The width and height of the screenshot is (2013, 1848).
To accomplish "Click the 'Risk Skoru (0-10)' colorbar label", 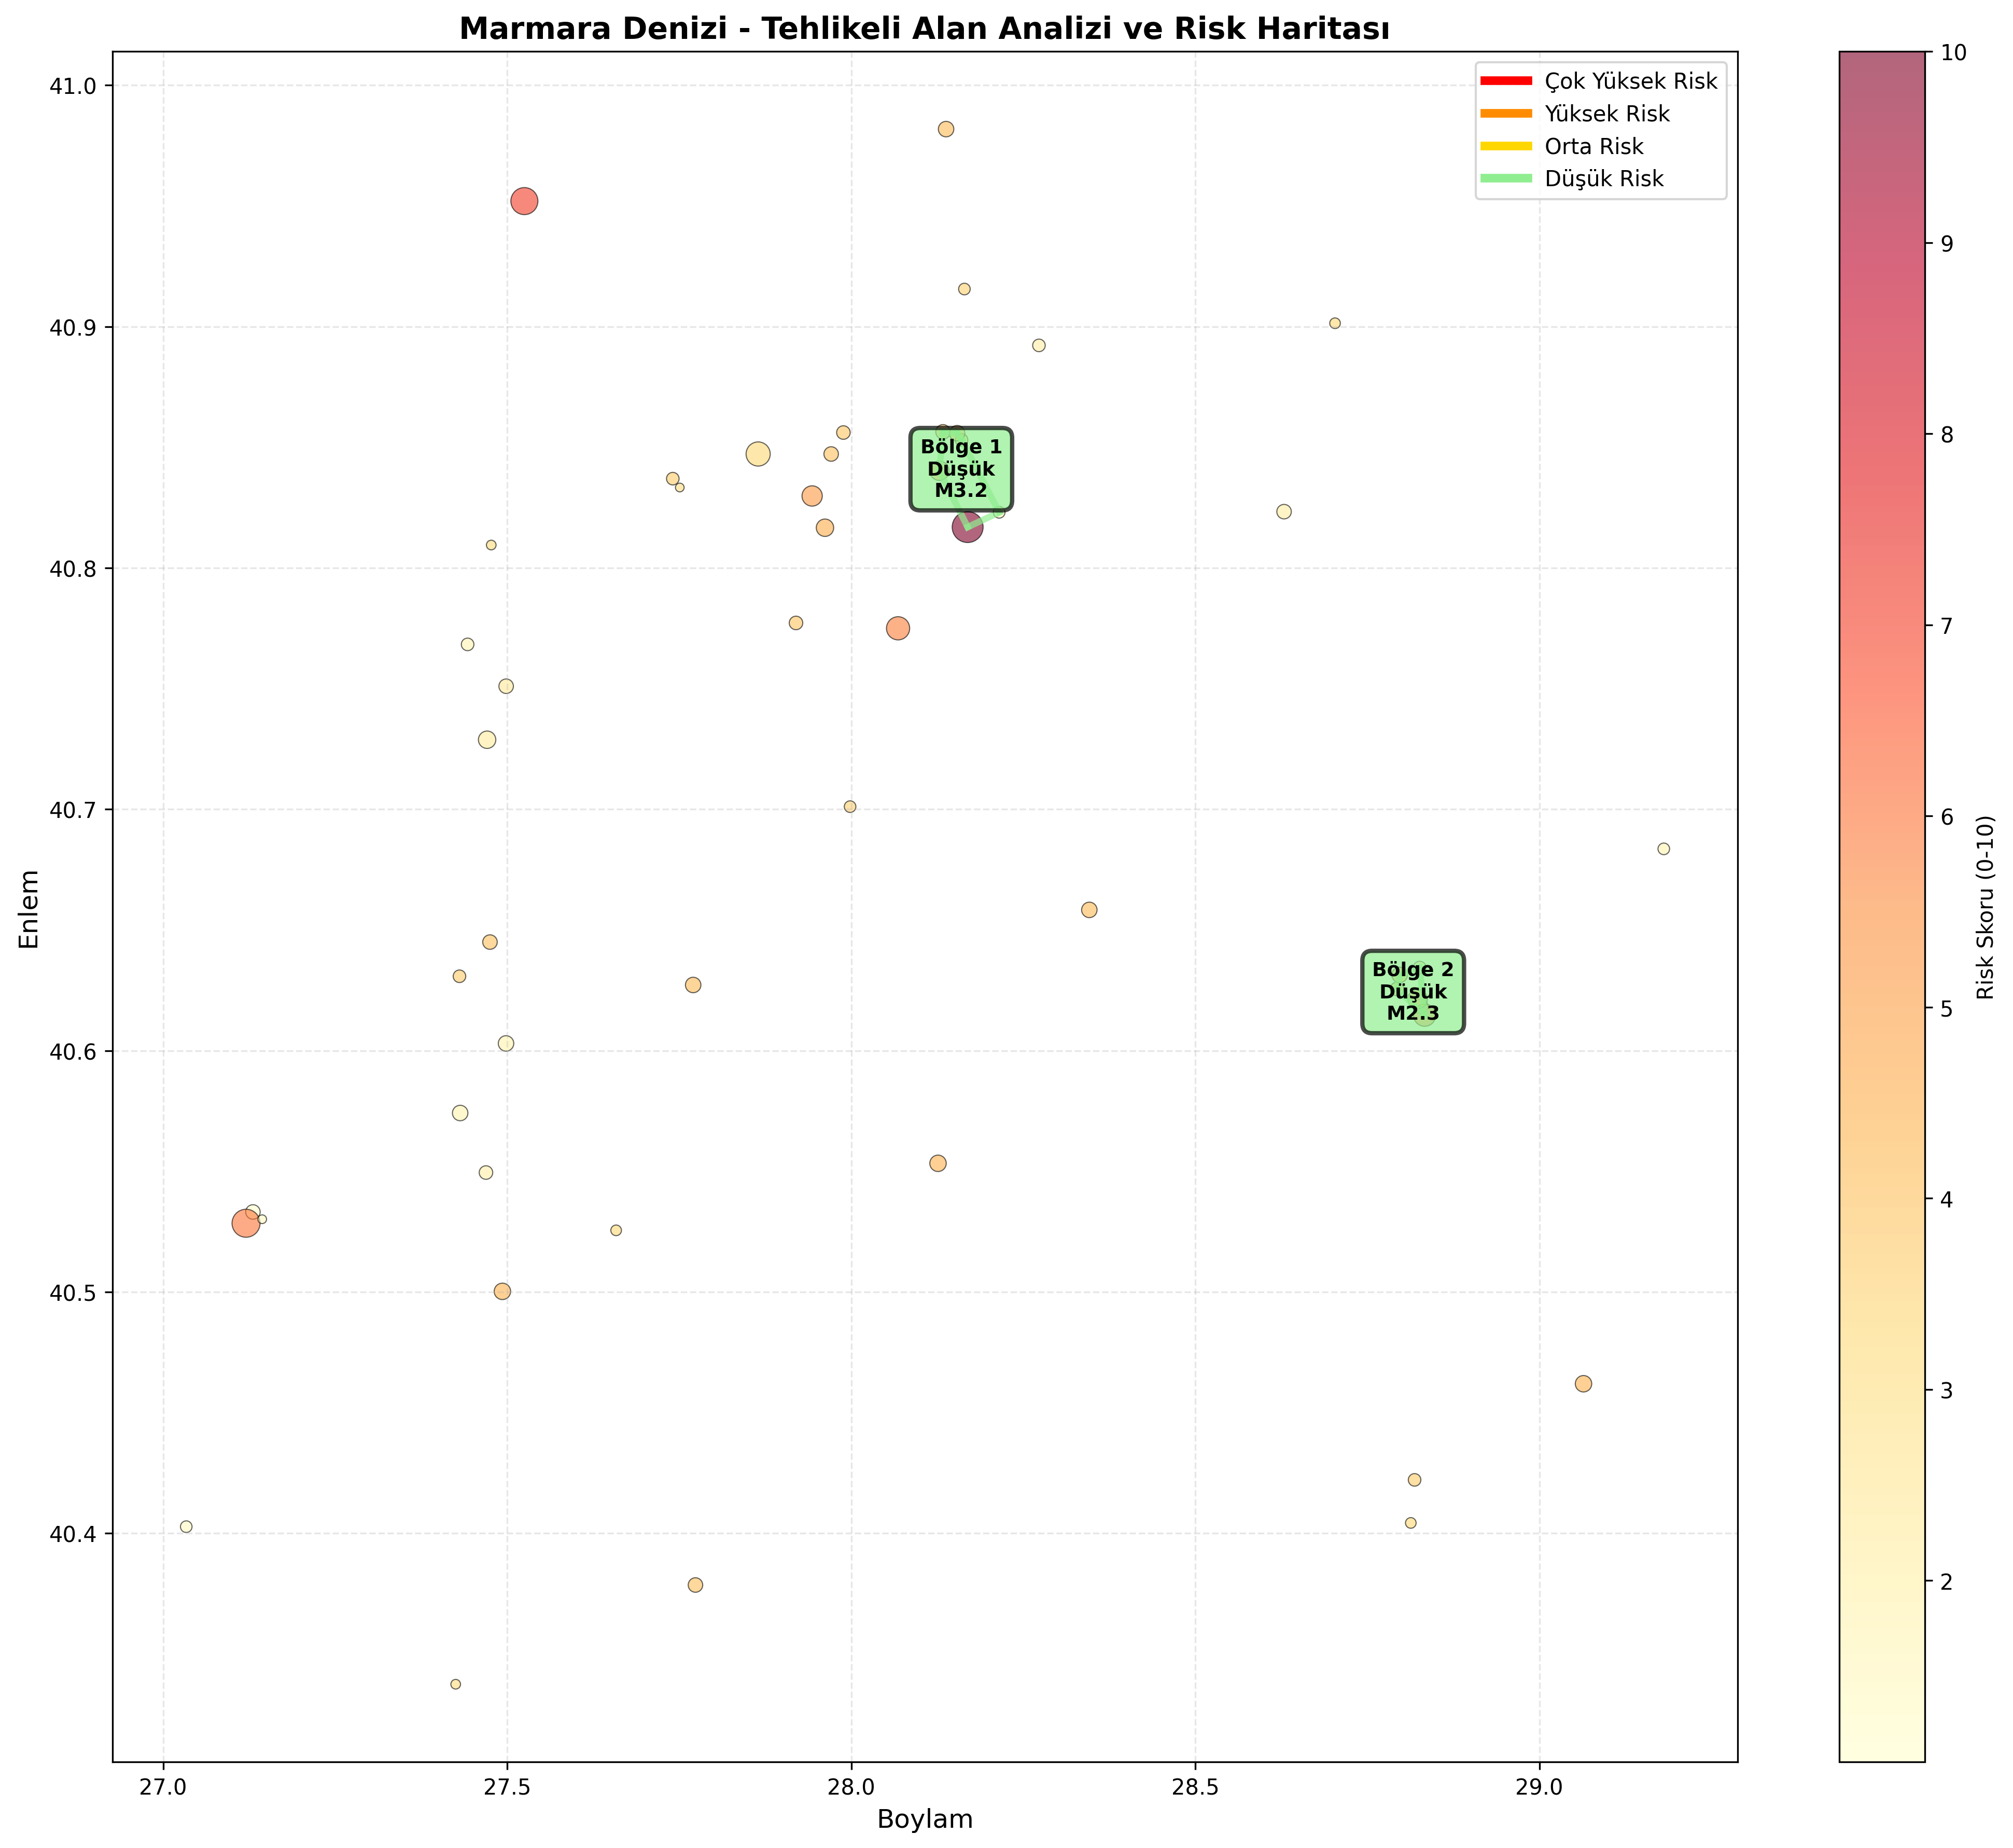I will coord(1986,907).
